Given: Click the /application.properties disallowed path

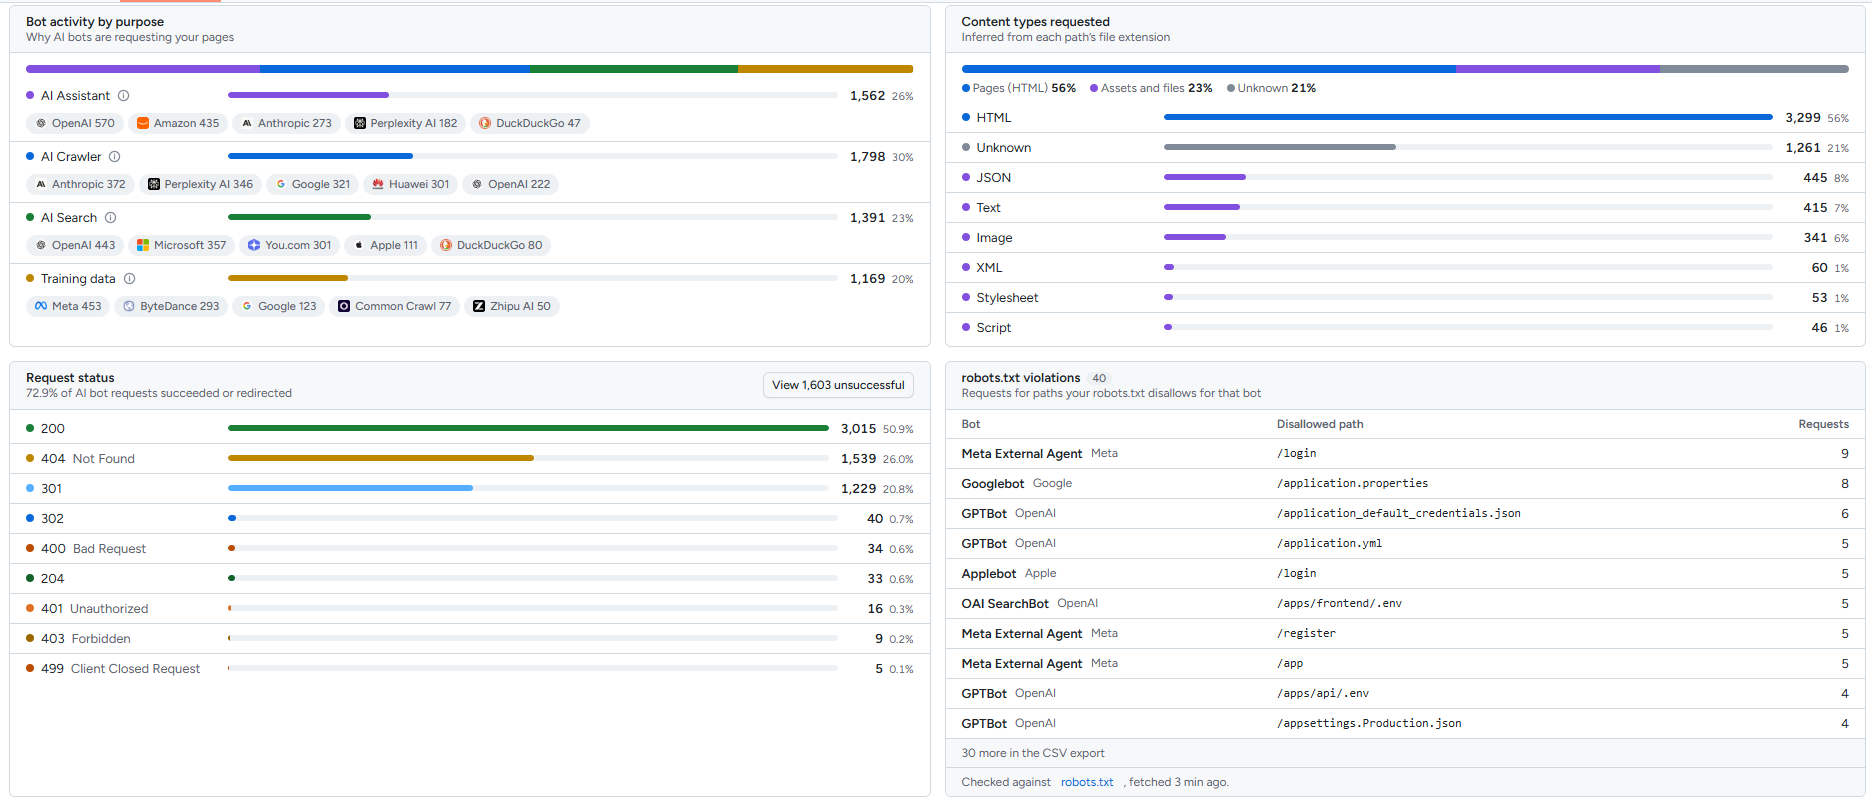Looking at the screenshot, I should [x=1353, y=484].
